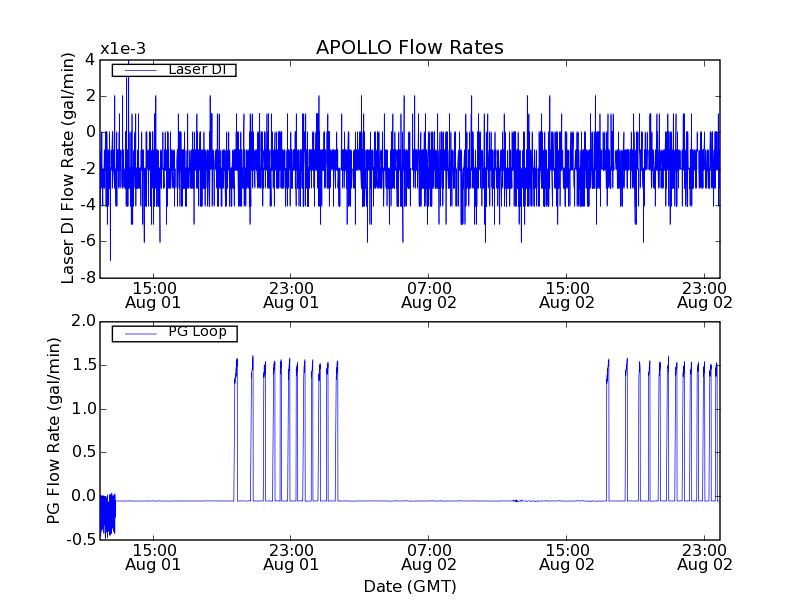Click bottom plot's 23:00 Aug 01 time tick
Screen dimensions: 800x600
pos(291,557)
